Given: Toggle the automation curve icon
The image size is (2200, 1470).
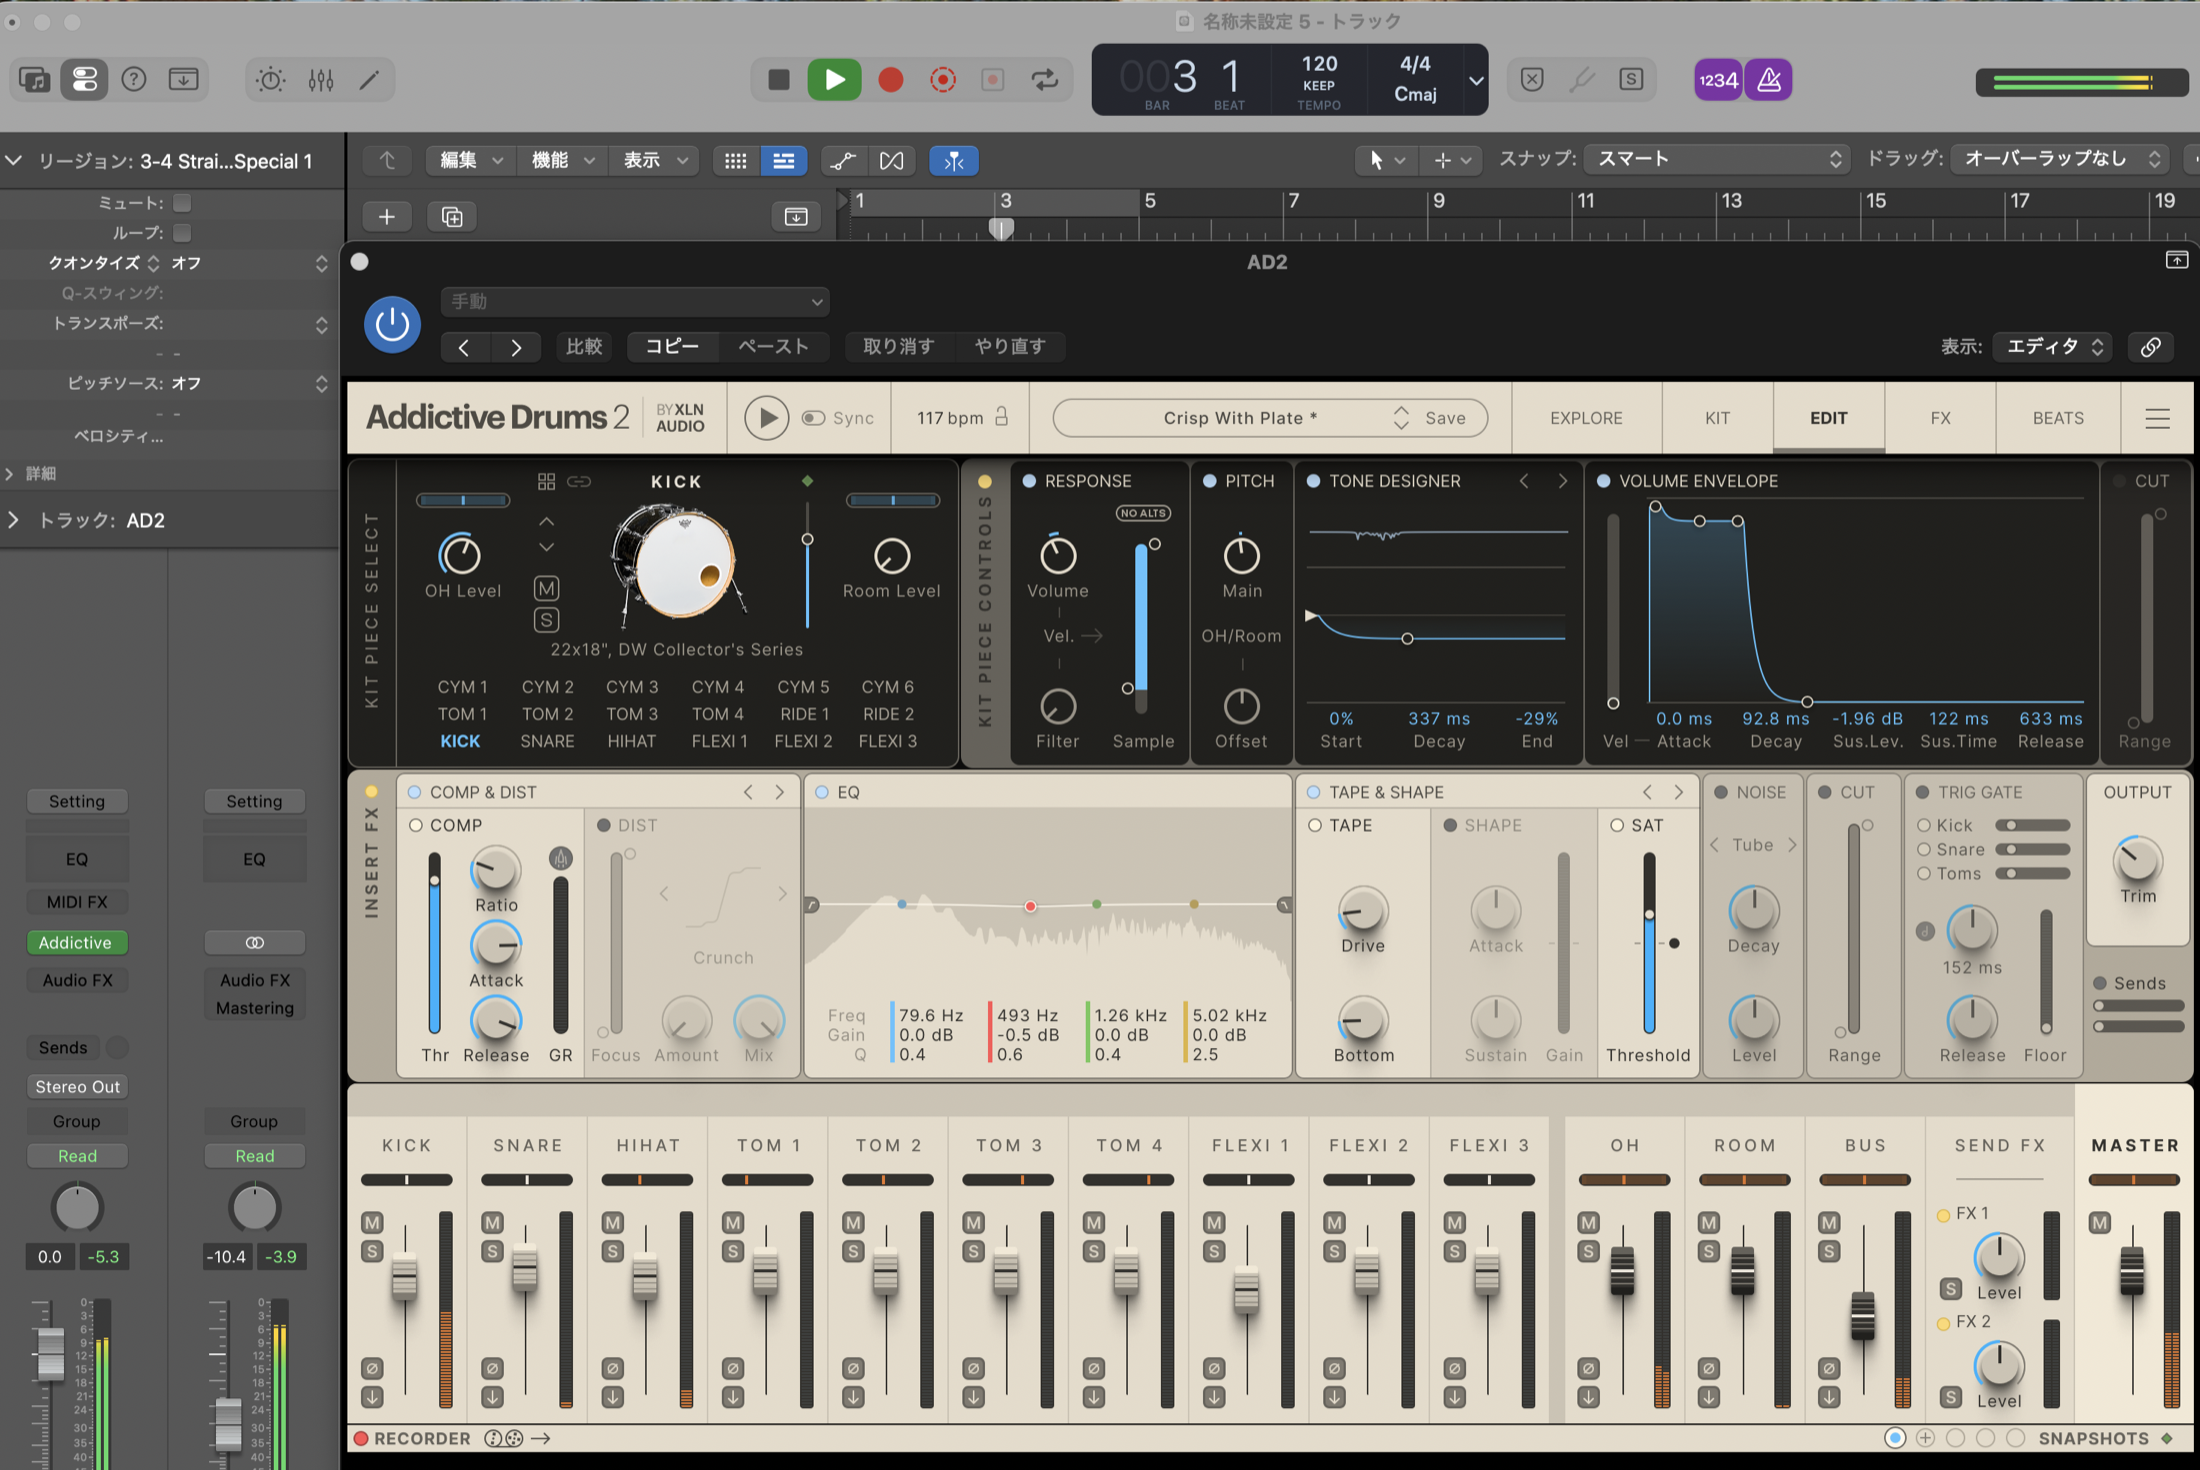Looking at the screenshot, I should [843, 160].
